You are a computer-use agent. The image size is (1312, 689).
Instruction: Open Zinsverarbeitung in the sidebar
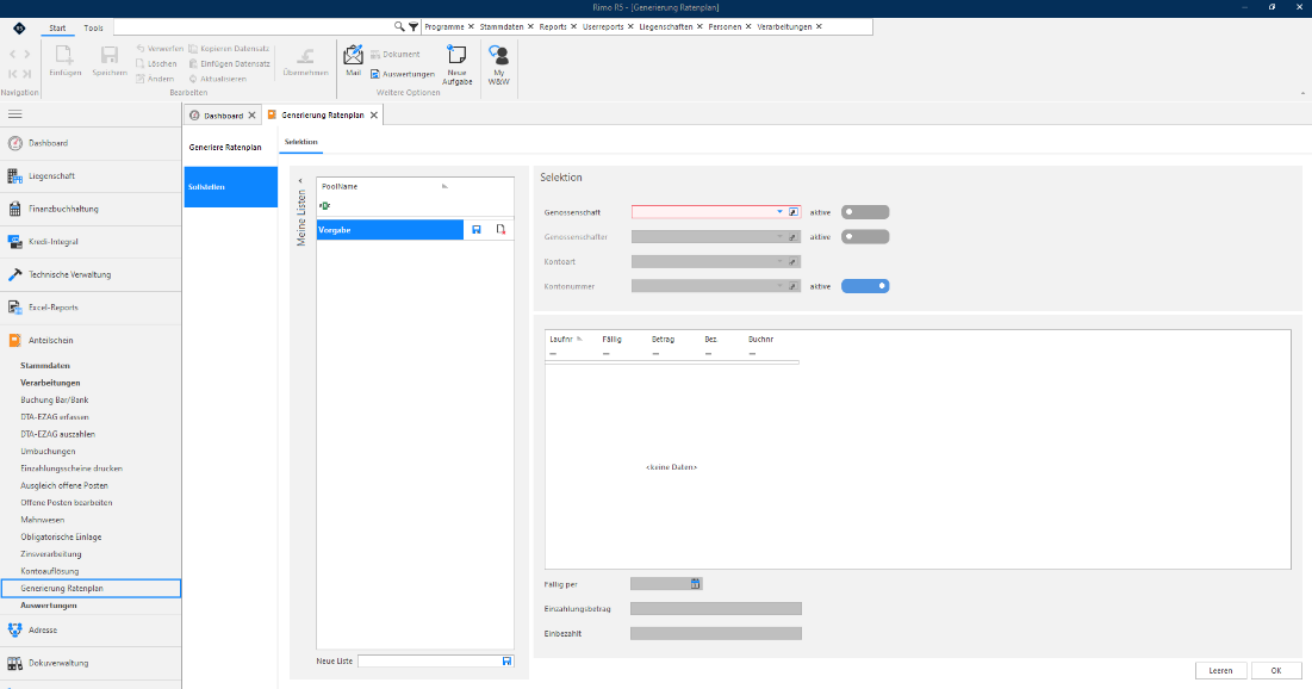(51, 554)
